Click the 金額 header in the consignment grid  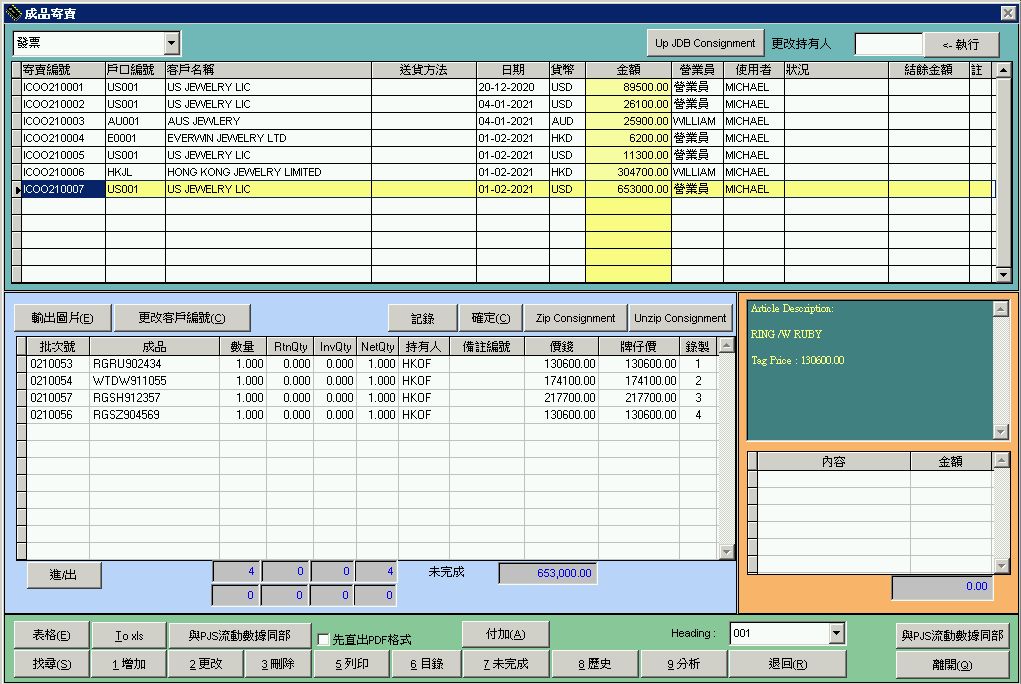click(628, 70)
